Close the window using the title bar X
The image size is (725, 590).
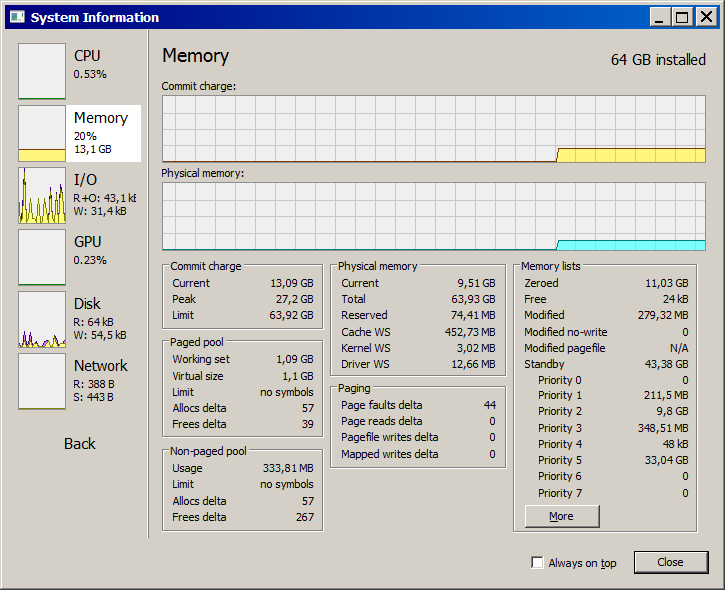[x=704, y=17]
